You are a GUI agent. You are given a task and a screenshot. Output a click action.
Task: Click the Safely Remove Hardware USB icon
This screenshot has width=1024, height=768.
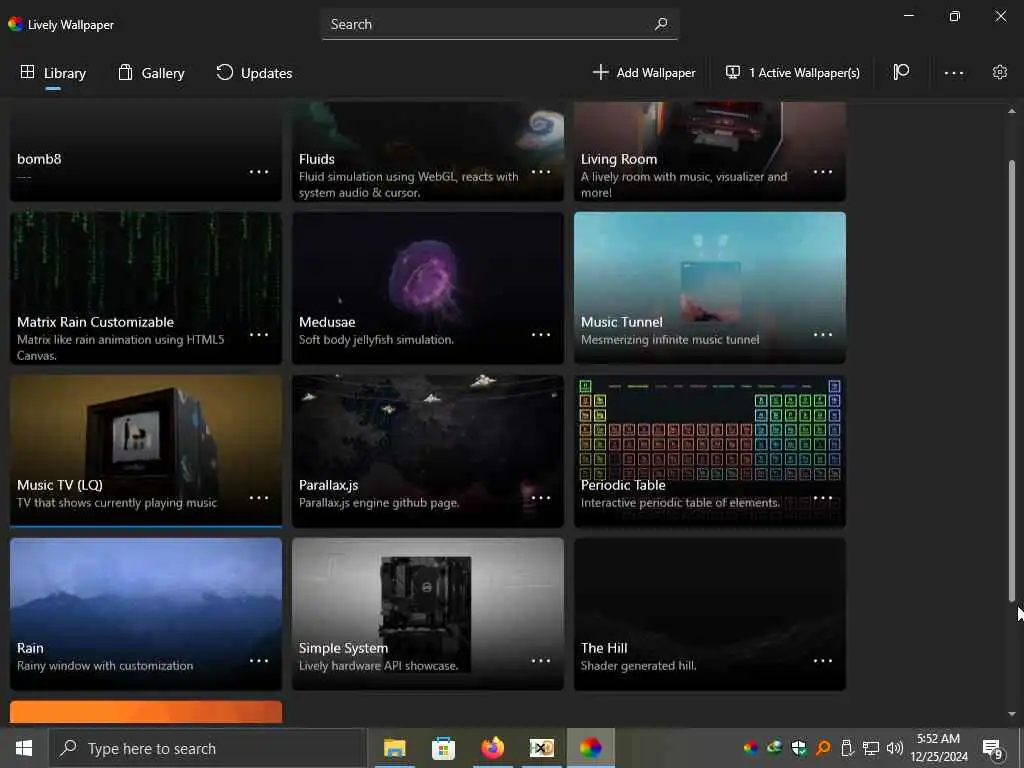847,748
